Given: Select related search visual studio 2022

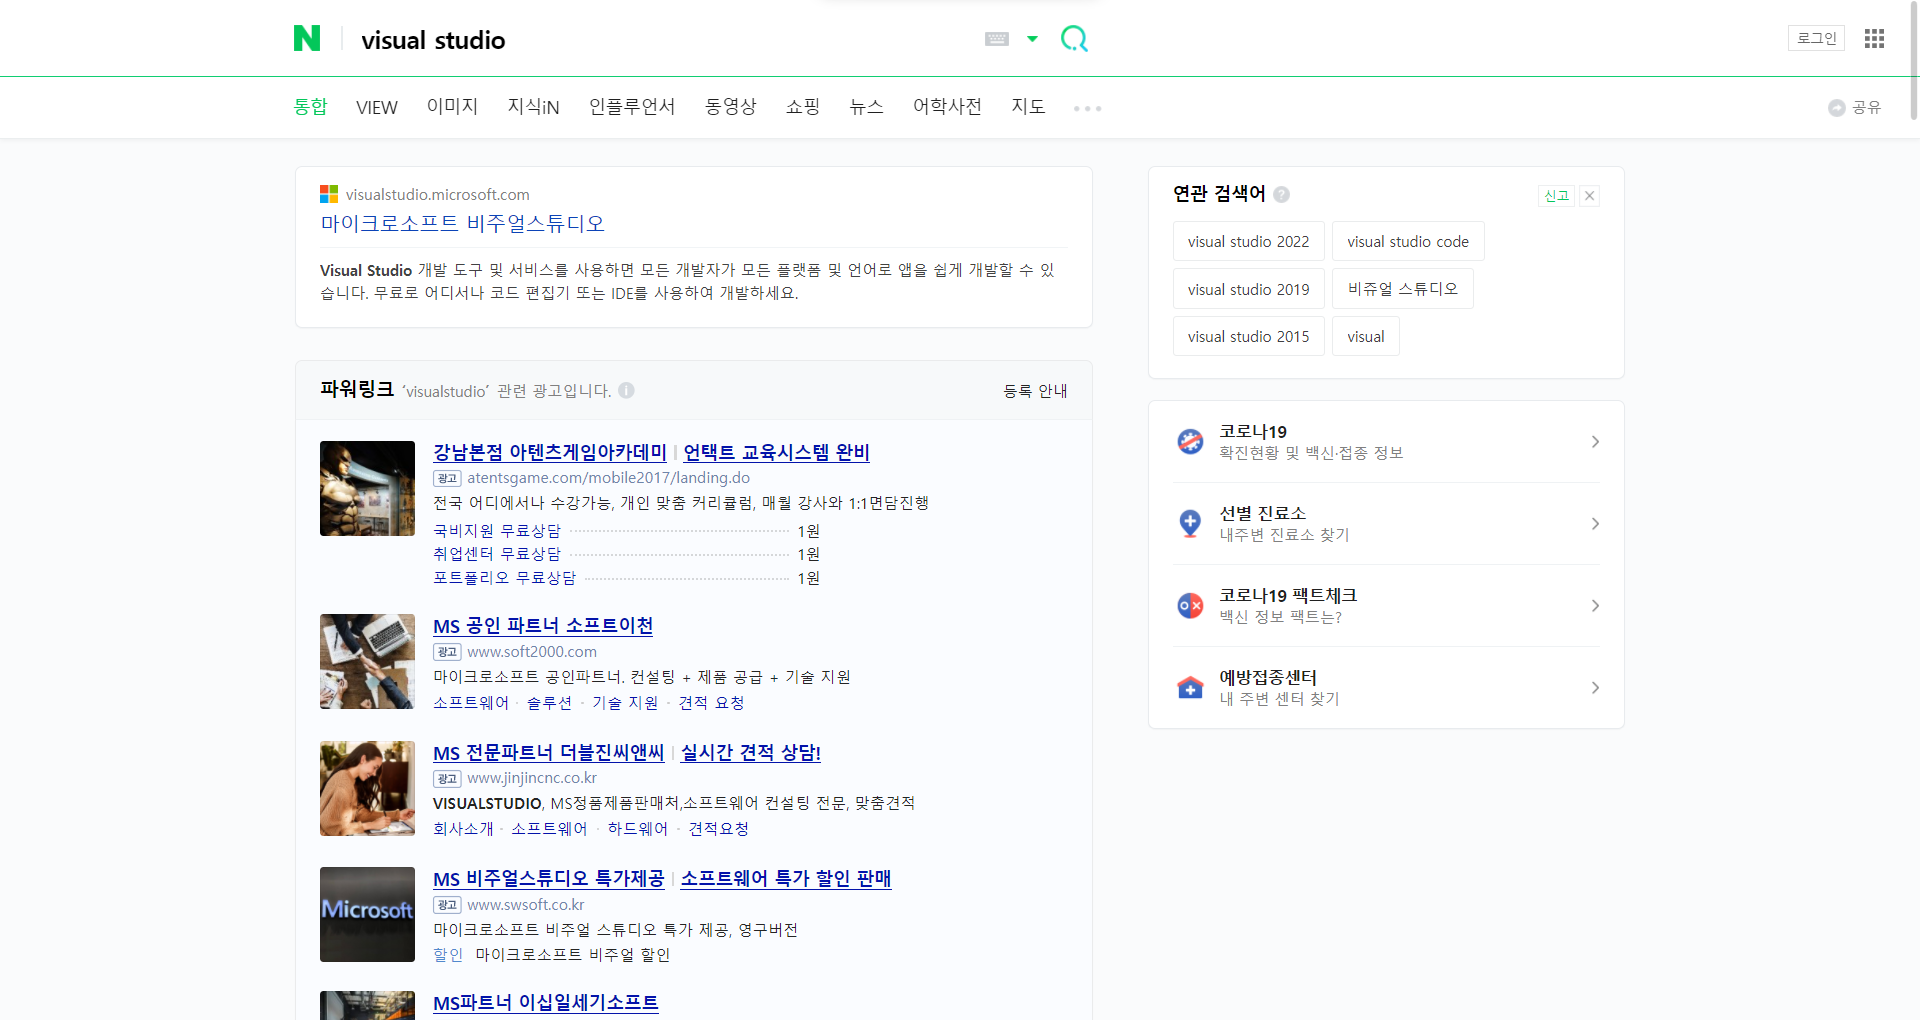Looking at the screenshot, I should (1248, 241).
